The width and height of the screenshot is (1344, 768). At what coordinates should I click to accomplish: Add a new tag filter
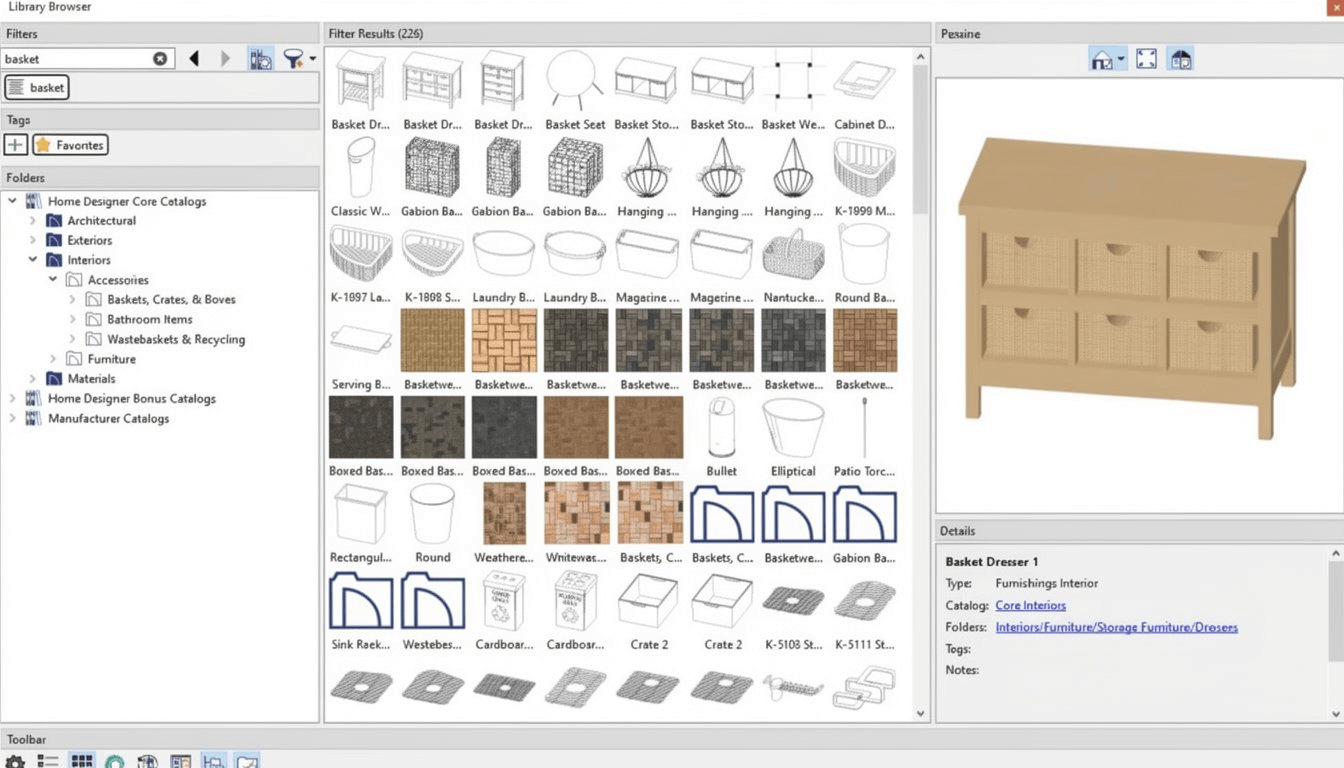(15, 145)
